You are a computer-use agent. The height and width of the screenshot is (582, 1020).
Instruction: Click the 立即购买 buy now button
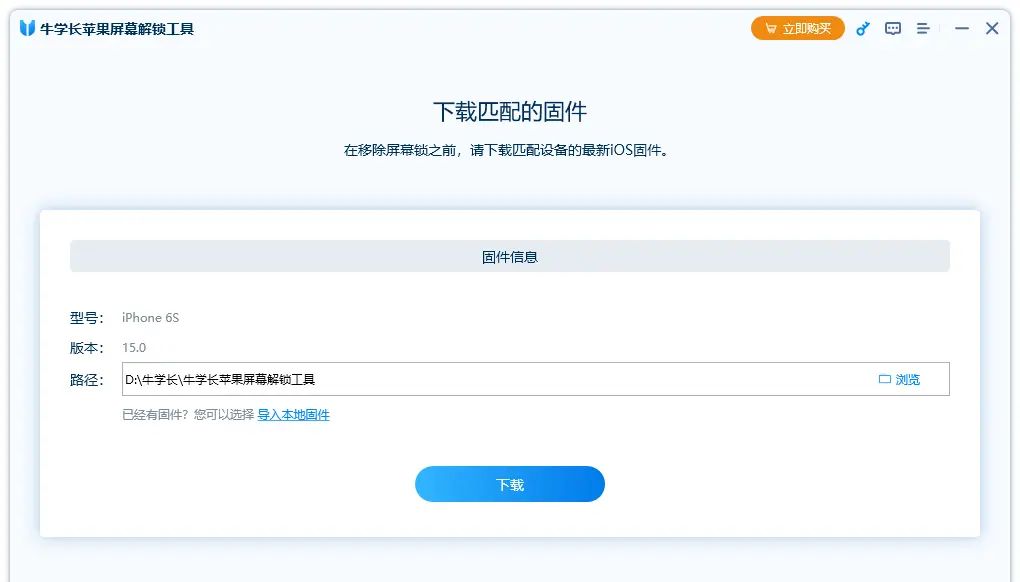tap(798, 29)
